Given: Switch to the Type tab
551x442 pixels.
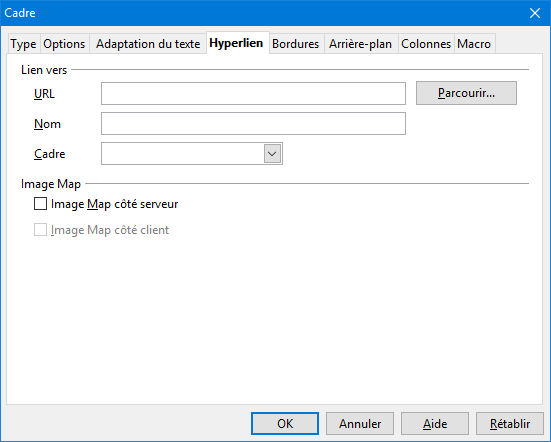Looking at the screenshot, I should [24, 44].
